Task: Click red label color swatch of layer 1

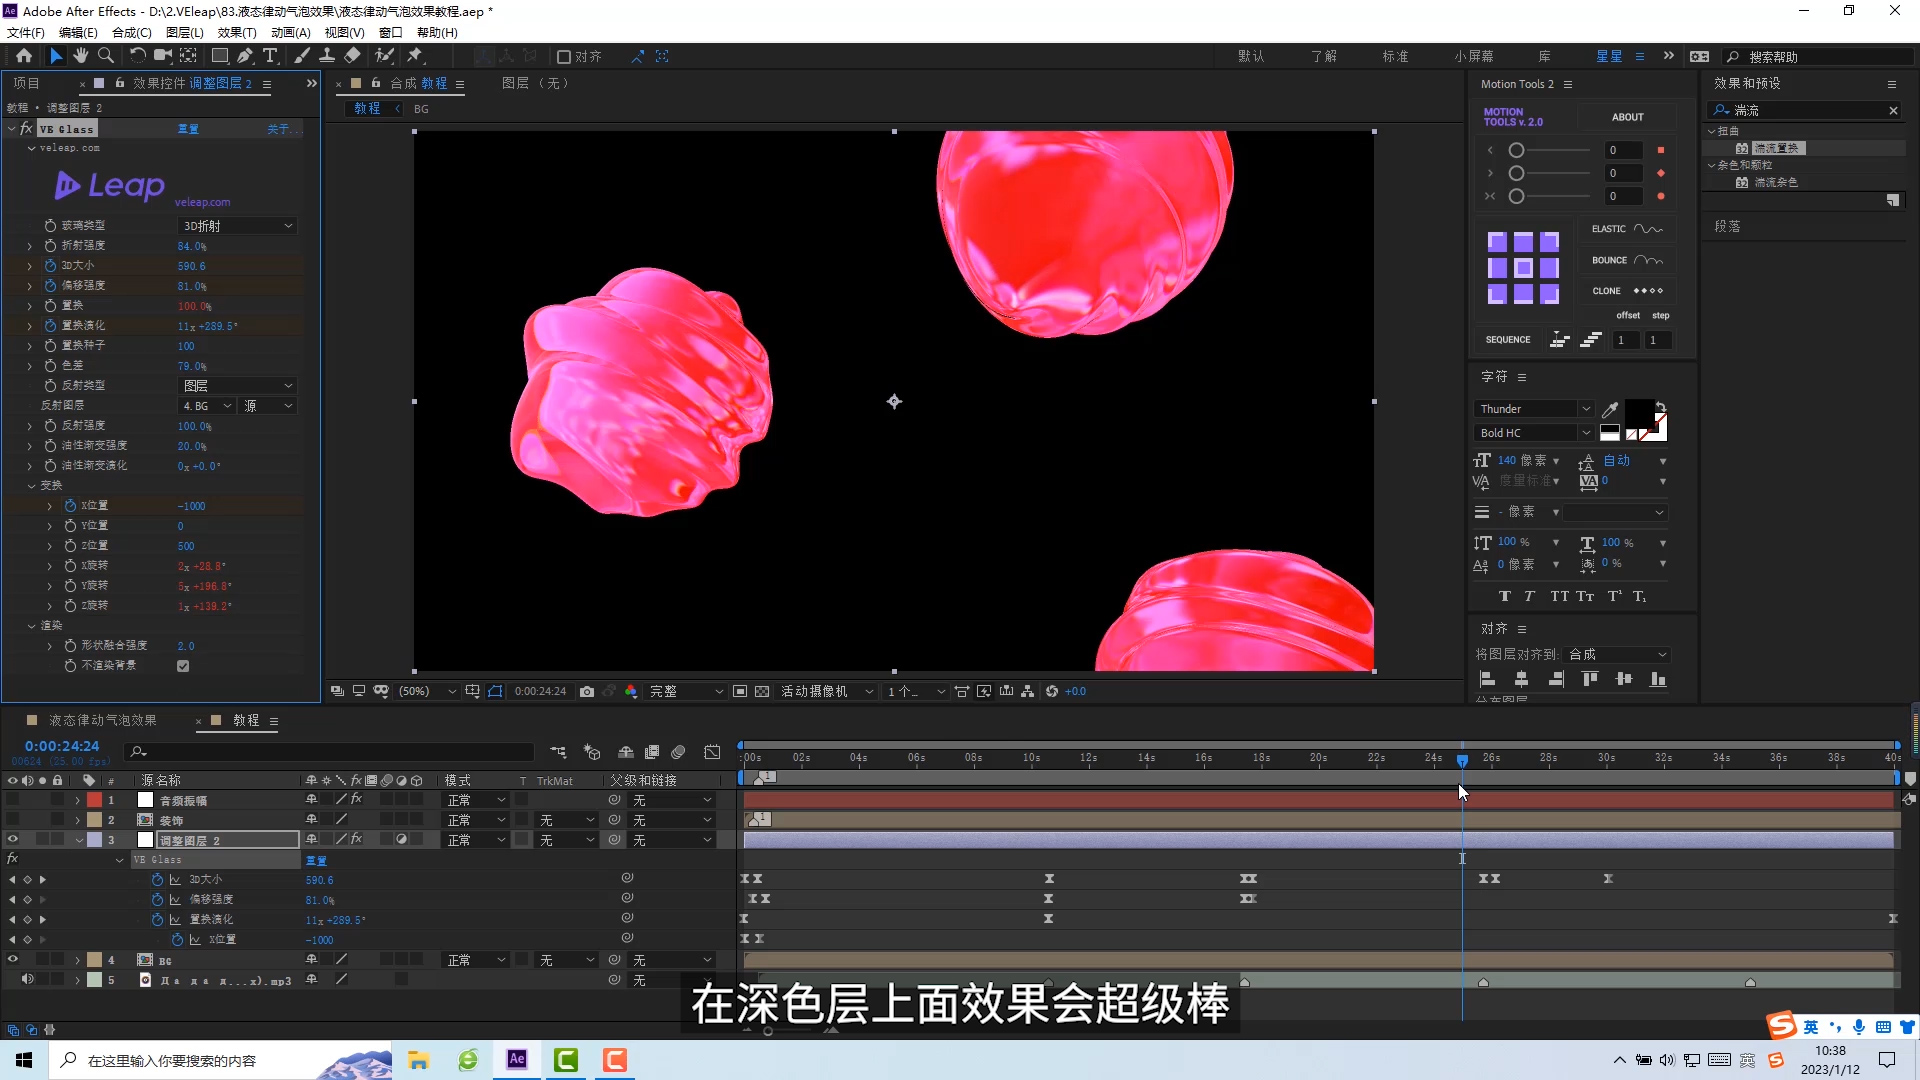Action: click(94, 800)
